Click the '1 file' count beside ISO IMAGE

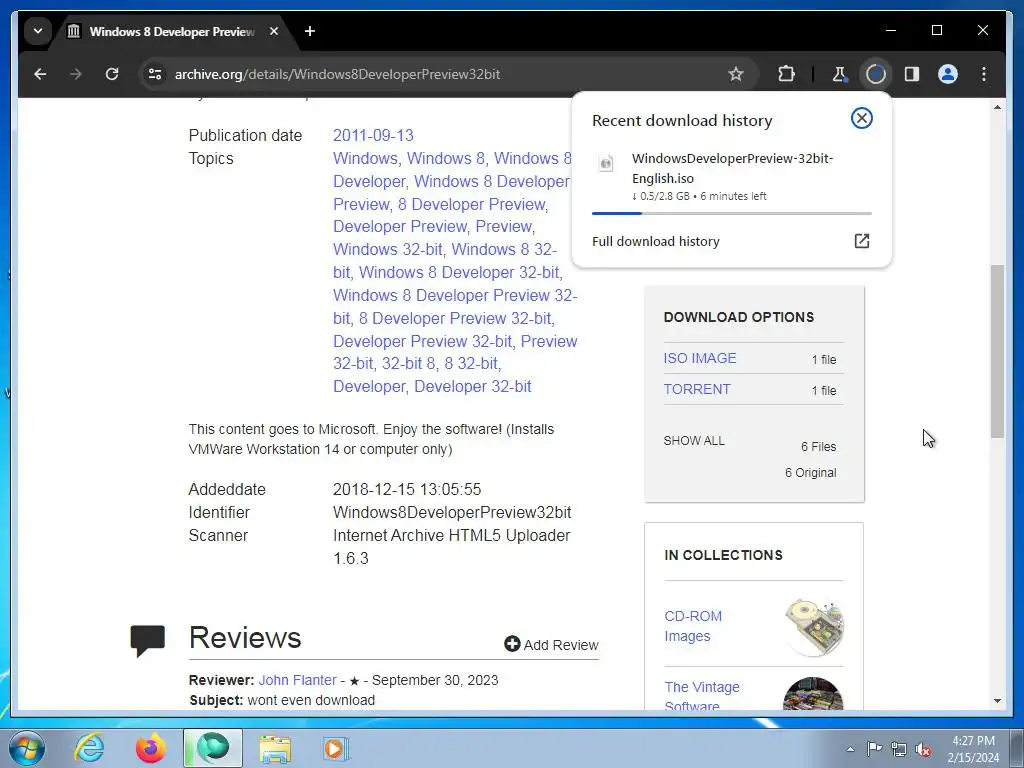pyautogui.click(x=824, y=360)
